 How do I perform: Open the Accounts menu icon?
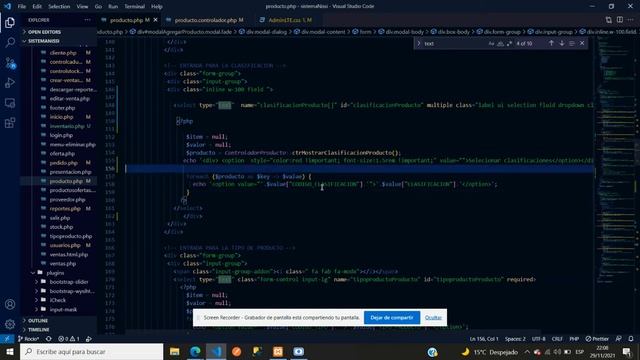[x=10, y=304]
